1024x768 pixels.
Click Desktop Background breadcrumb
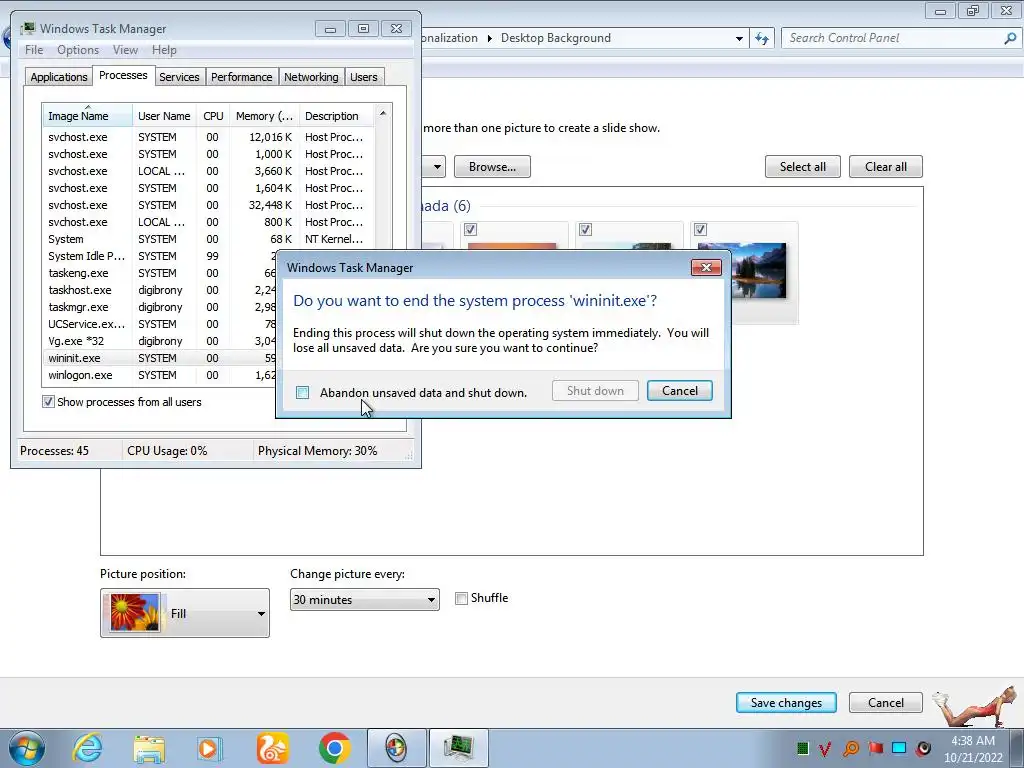point(556,38)
